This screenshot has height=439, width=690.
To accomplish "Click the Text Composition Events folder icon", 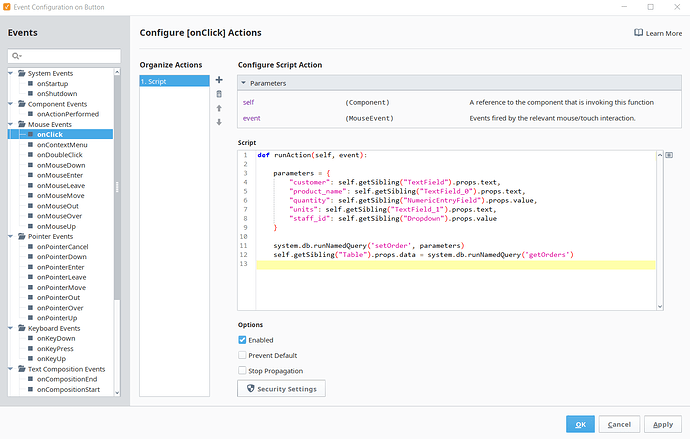I will (x=22, y=369).
